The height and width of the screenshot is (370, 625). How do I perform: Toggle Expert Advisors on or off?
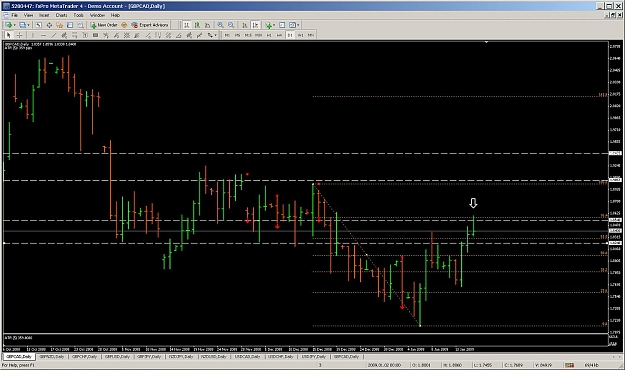click(150, 25)
